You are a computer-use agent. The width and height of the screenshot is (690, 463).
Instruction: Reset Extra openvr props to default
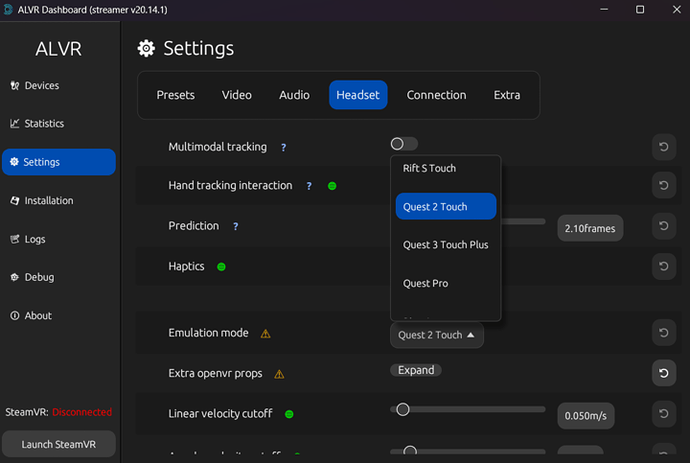pos(662,373)
